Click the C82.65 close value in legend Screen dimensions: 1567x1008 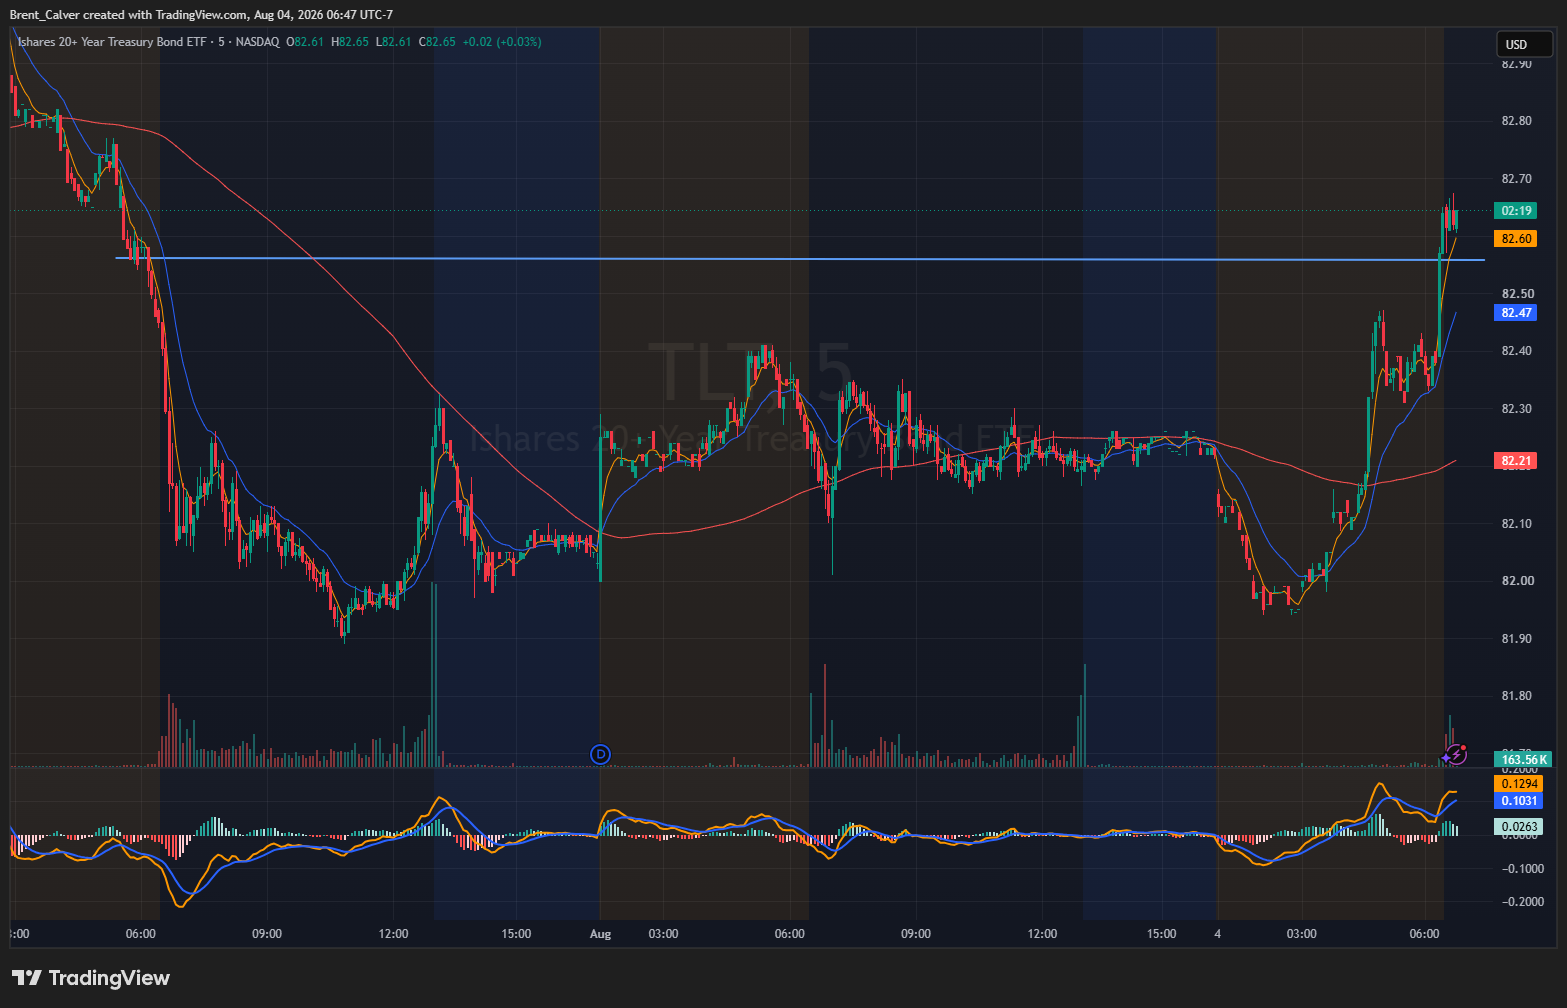(437, 42)
